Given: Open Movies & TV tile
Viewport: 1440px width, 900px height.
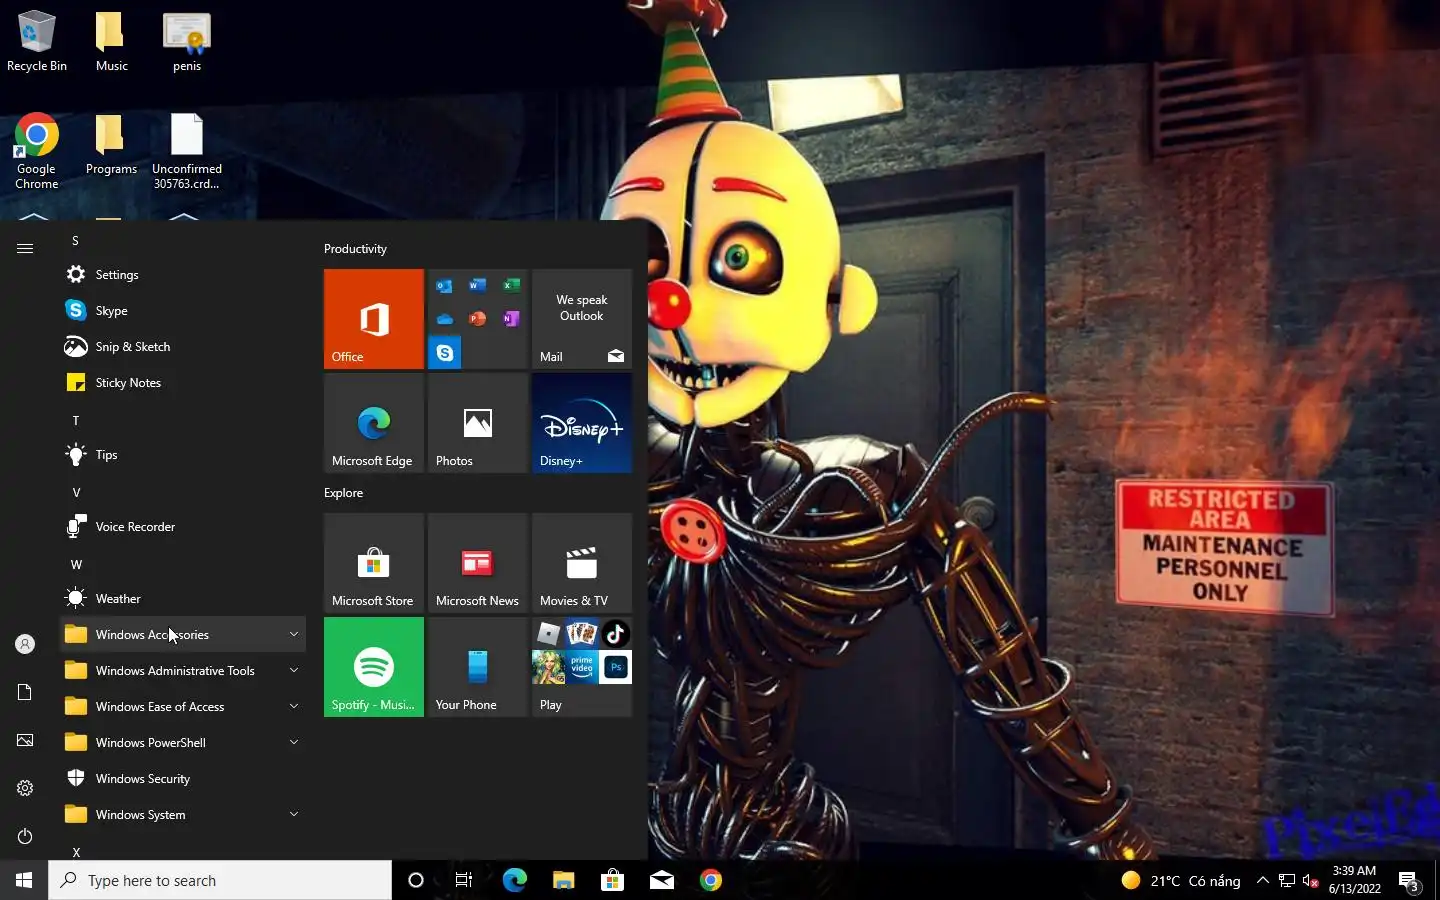Looking at the screenshot, I should 582,563.
